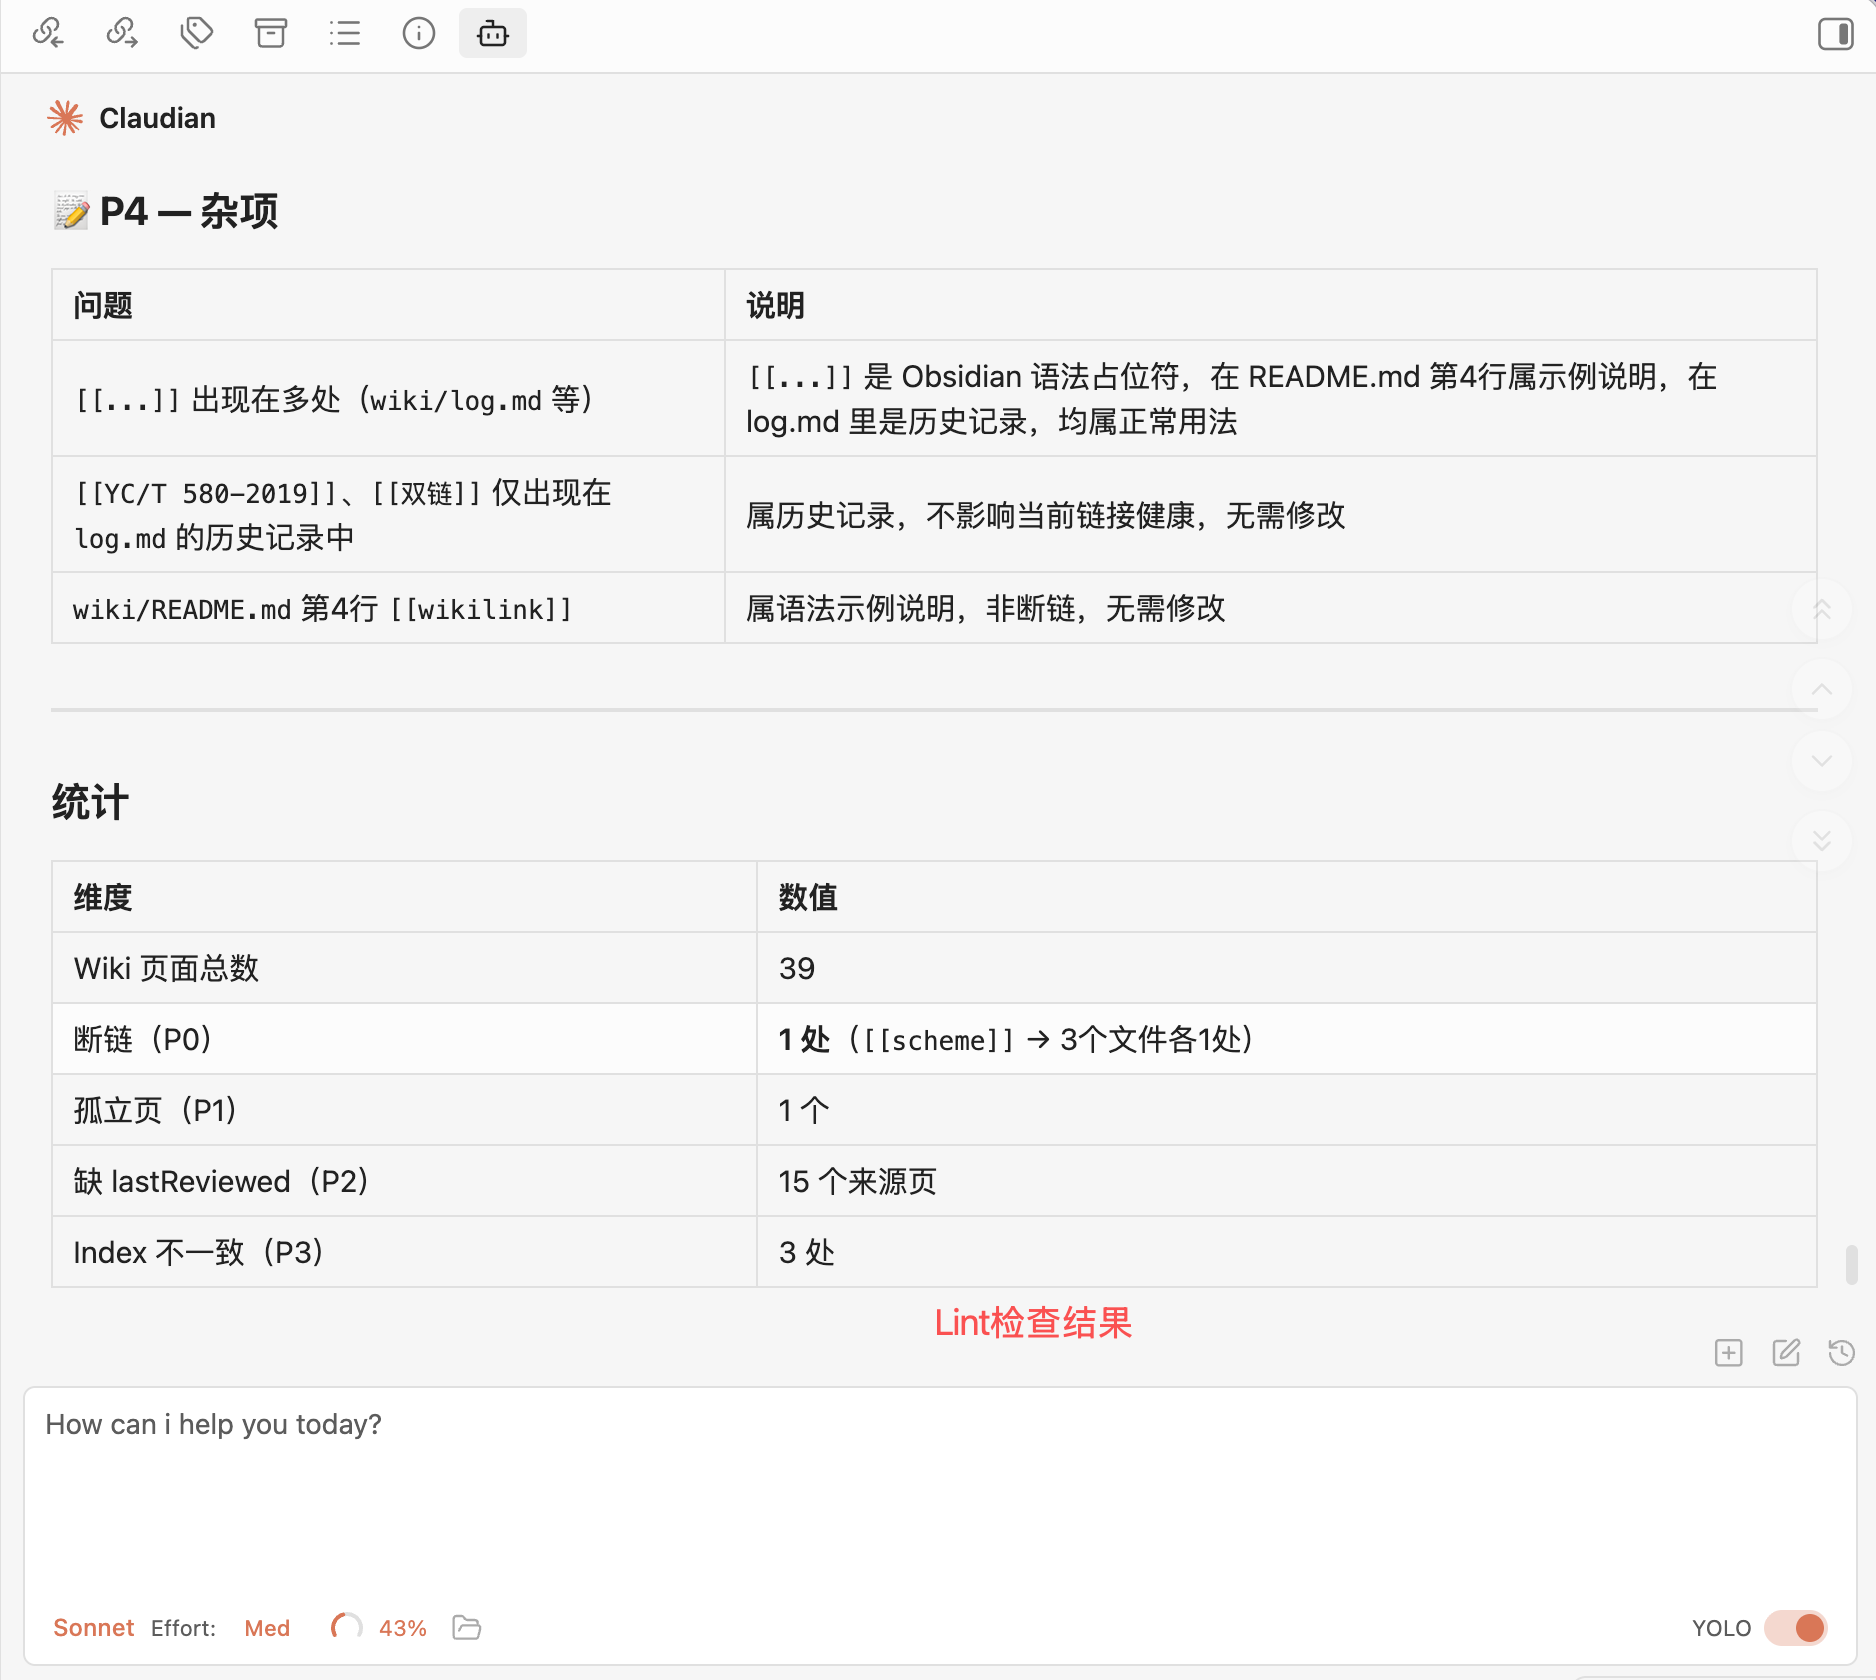Click the '1 个' value cell
The width and height of the screenshot is (1876, 1680).
click(x=1287, y=1110)
